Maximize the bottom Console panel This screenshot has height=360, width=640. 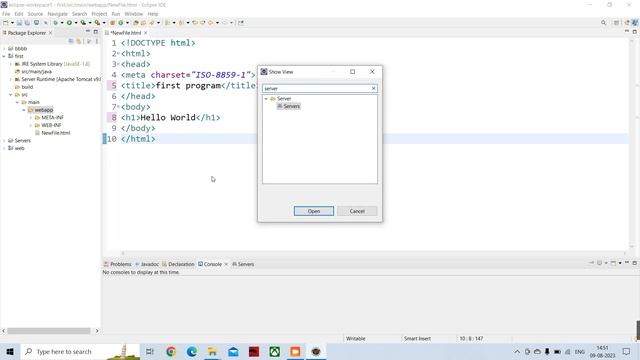635,263
